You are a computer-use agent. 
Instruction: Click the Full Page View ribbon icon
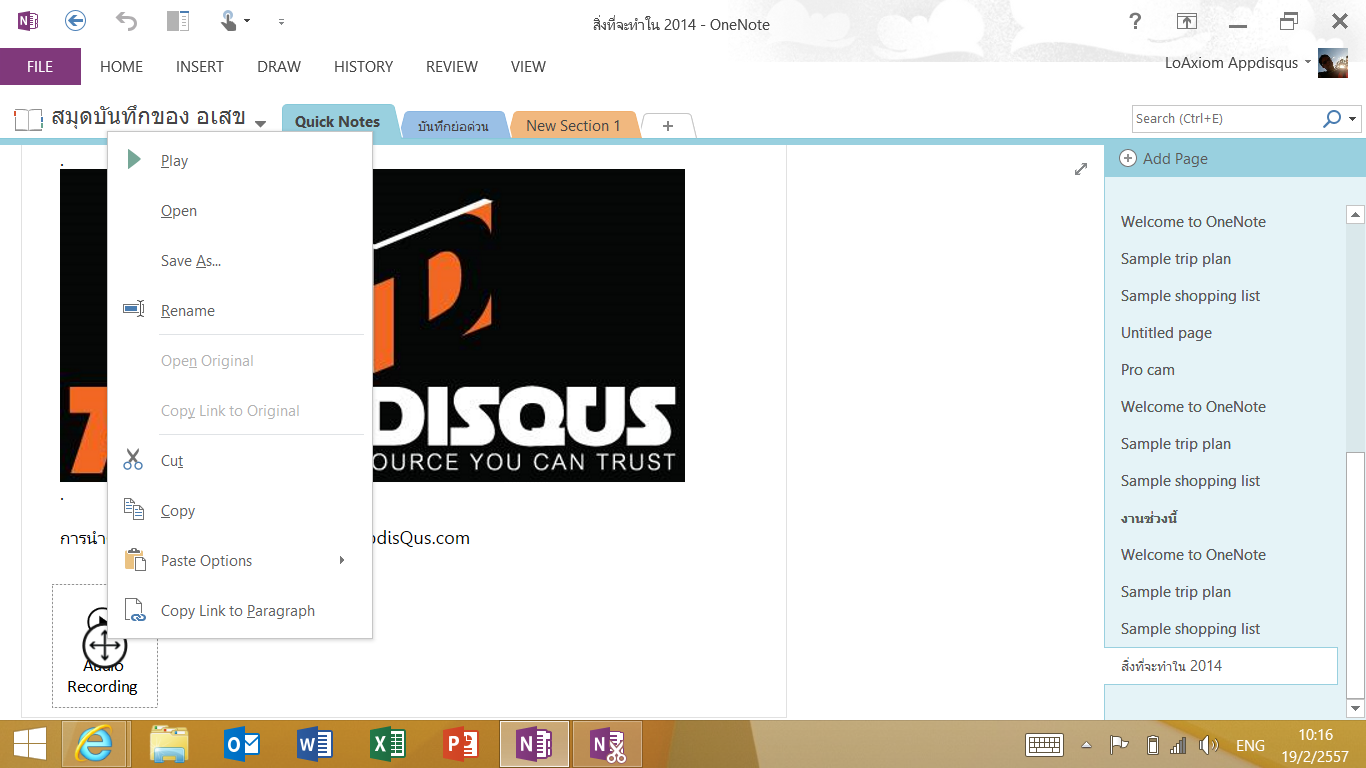click(x=1187, y=21)
